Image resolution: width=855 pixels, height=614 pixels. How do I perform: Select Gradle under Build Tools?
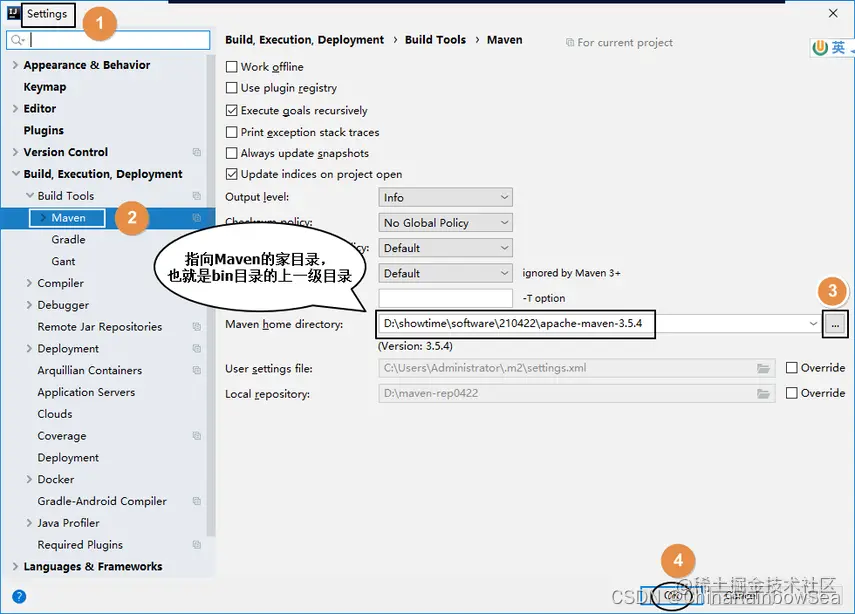click(x=68, y=239)
